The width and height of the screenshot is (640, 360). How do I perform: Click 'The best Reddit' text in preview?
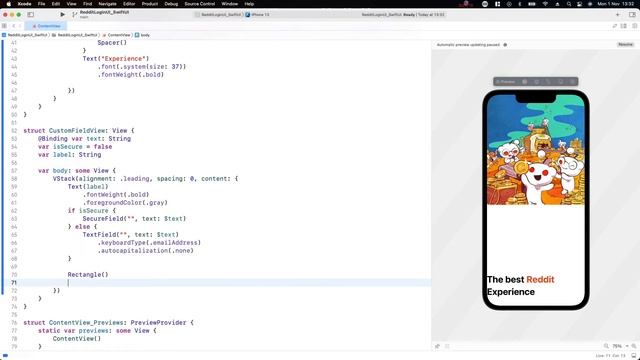[520, 280]
